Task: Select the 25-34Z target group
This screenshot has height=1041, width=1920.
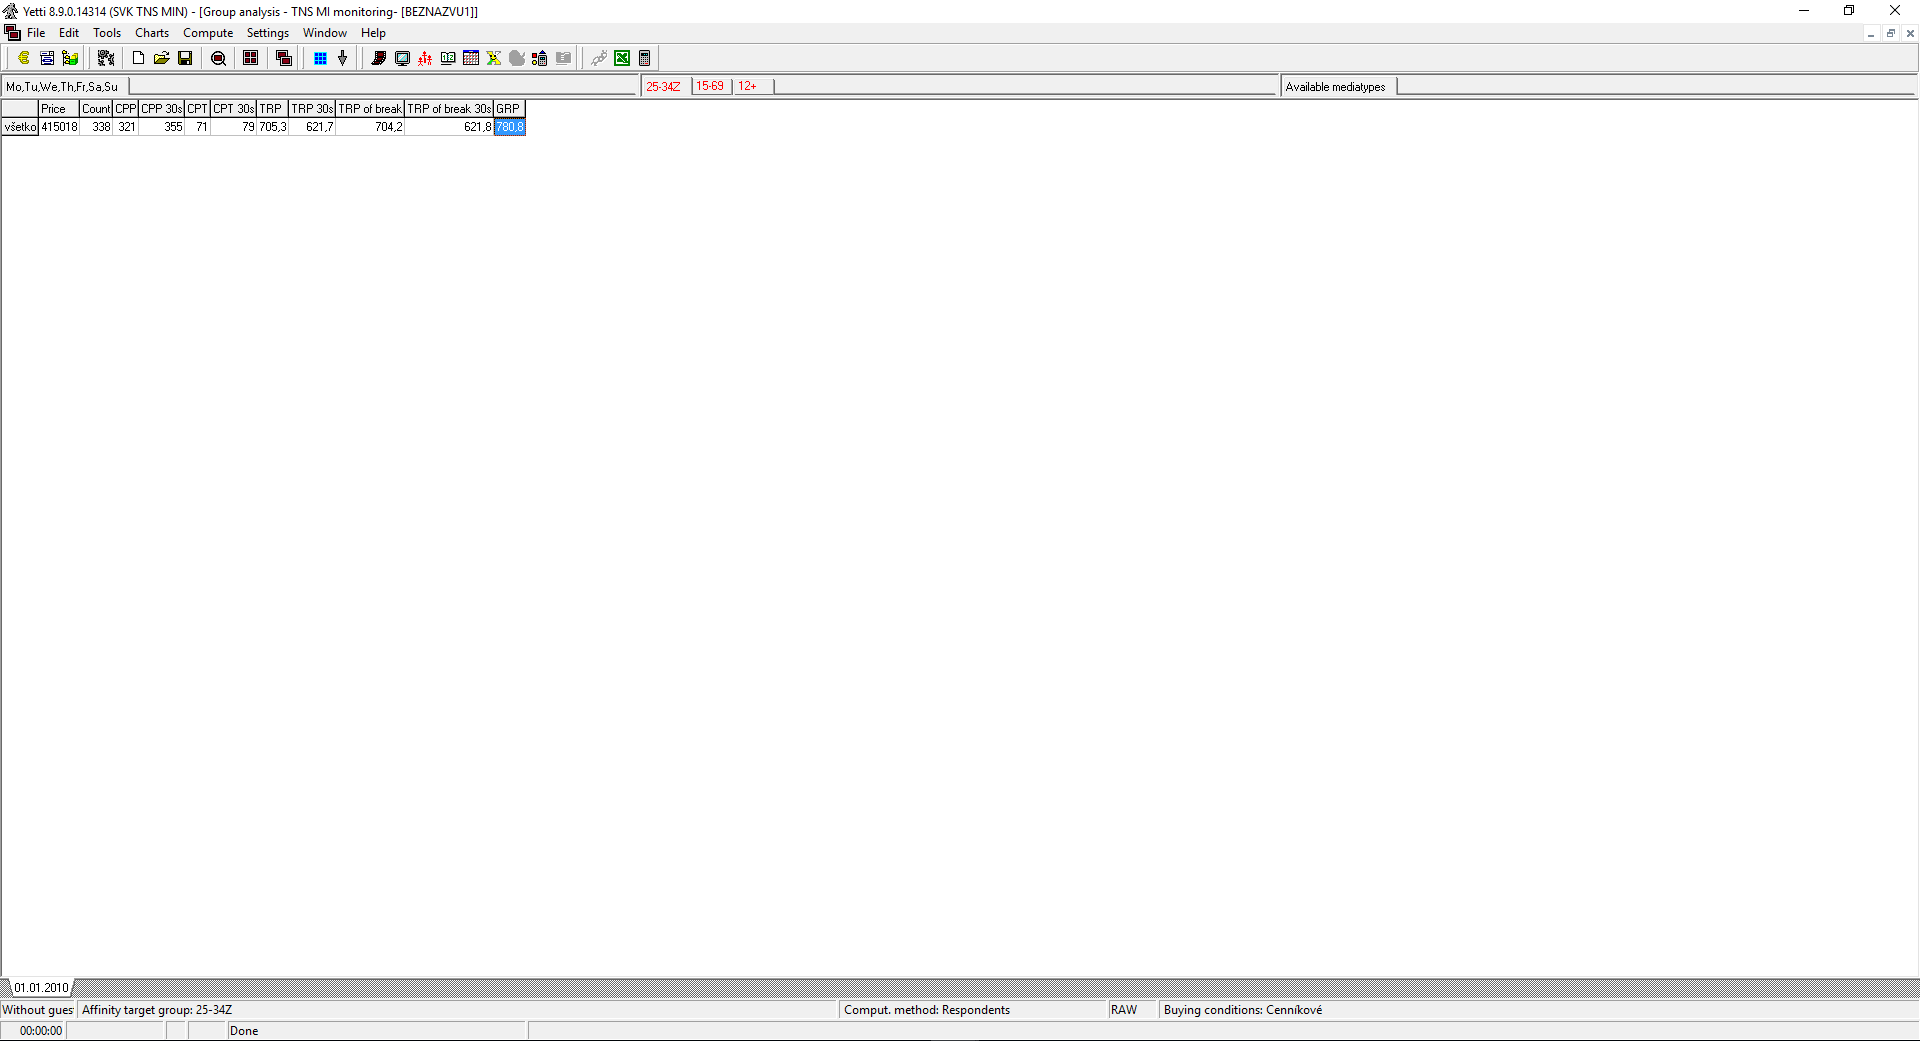Action: click(663, 87)
